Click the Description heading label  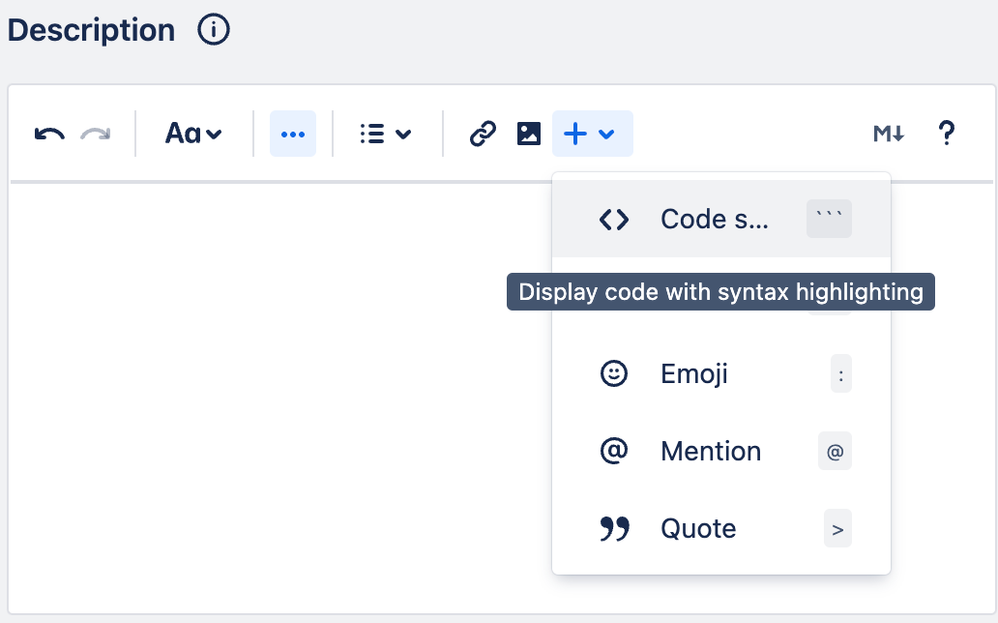91,30
